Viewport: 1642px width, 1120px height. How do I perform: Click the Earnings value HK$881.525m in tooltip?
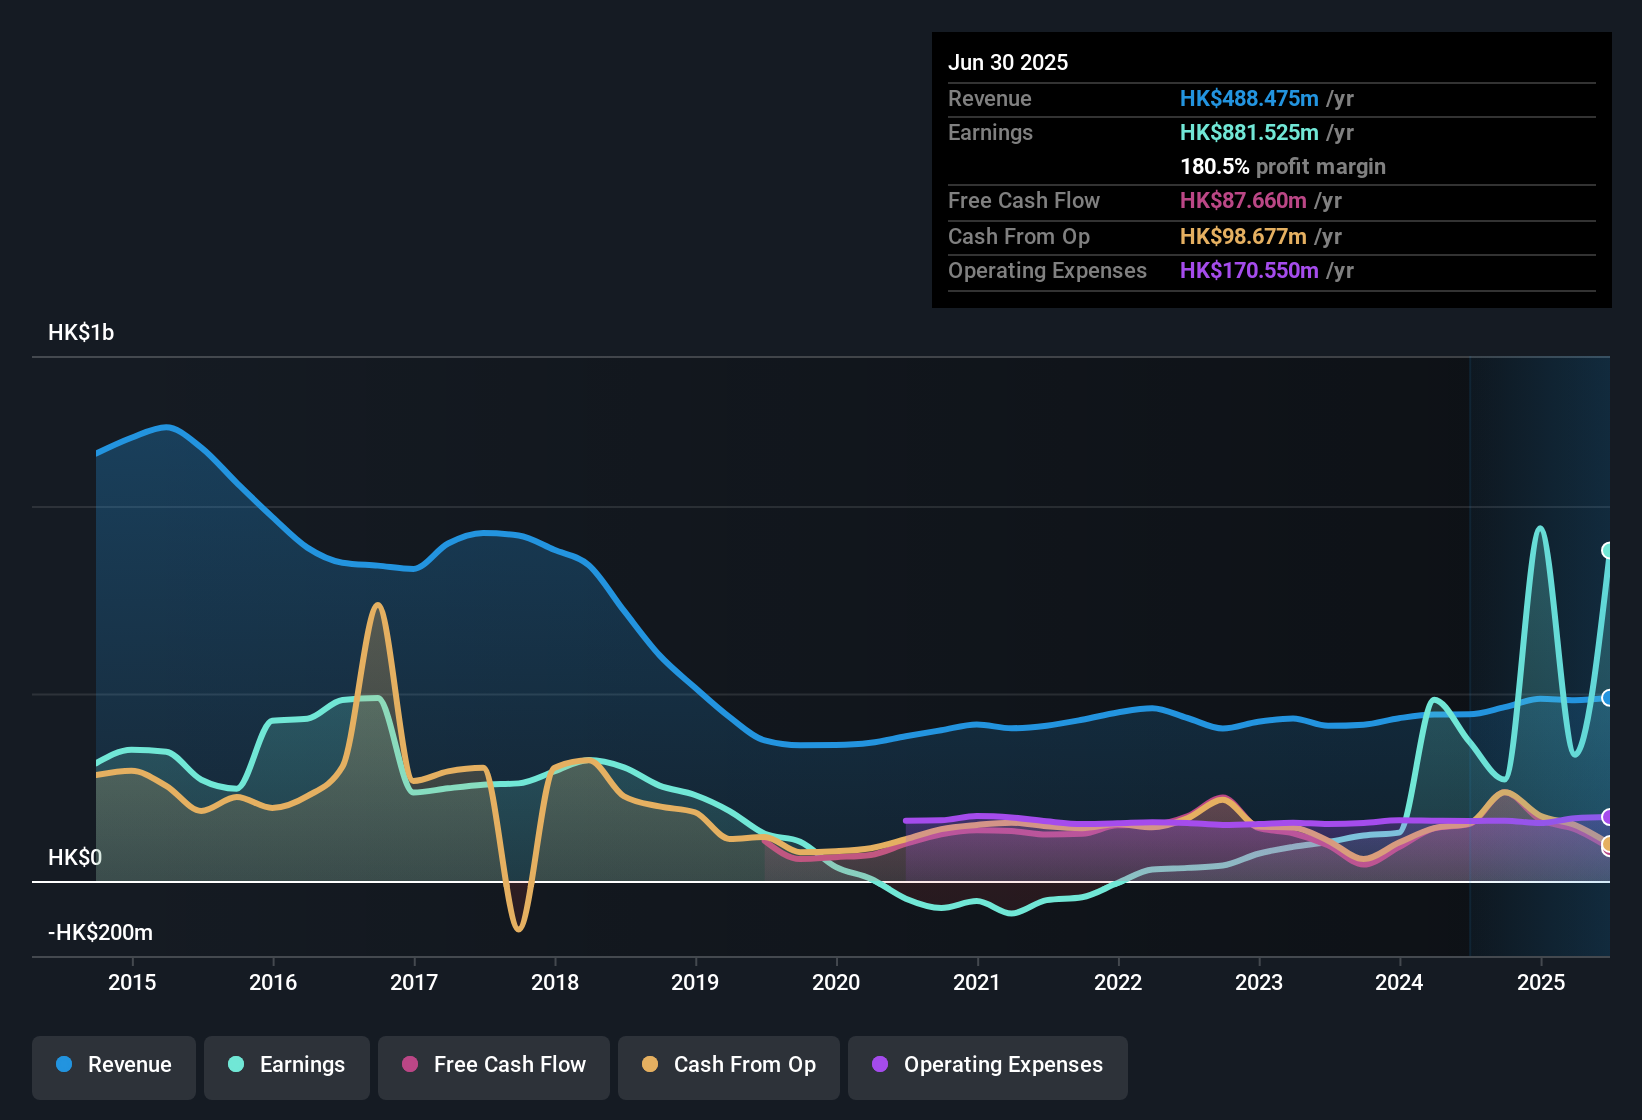[1248, 133]
